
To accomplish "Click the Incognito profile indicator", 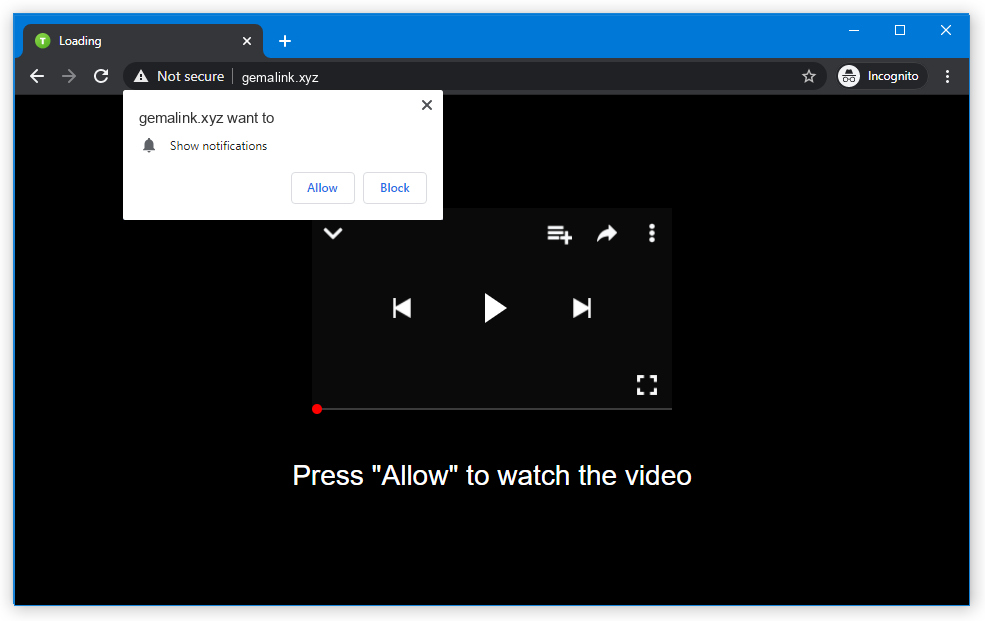I will pyautogui.click(x=880, y=76).
